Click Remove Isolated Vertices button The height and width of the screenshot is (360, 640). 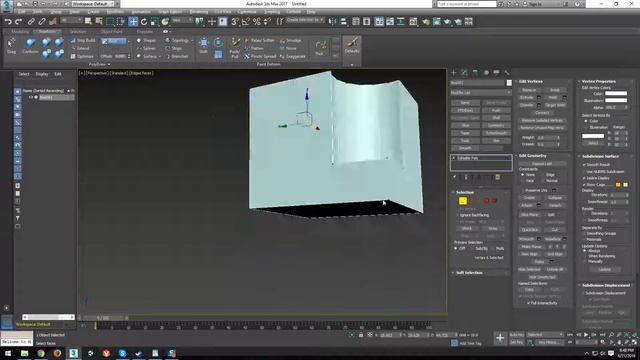[542, 120]
